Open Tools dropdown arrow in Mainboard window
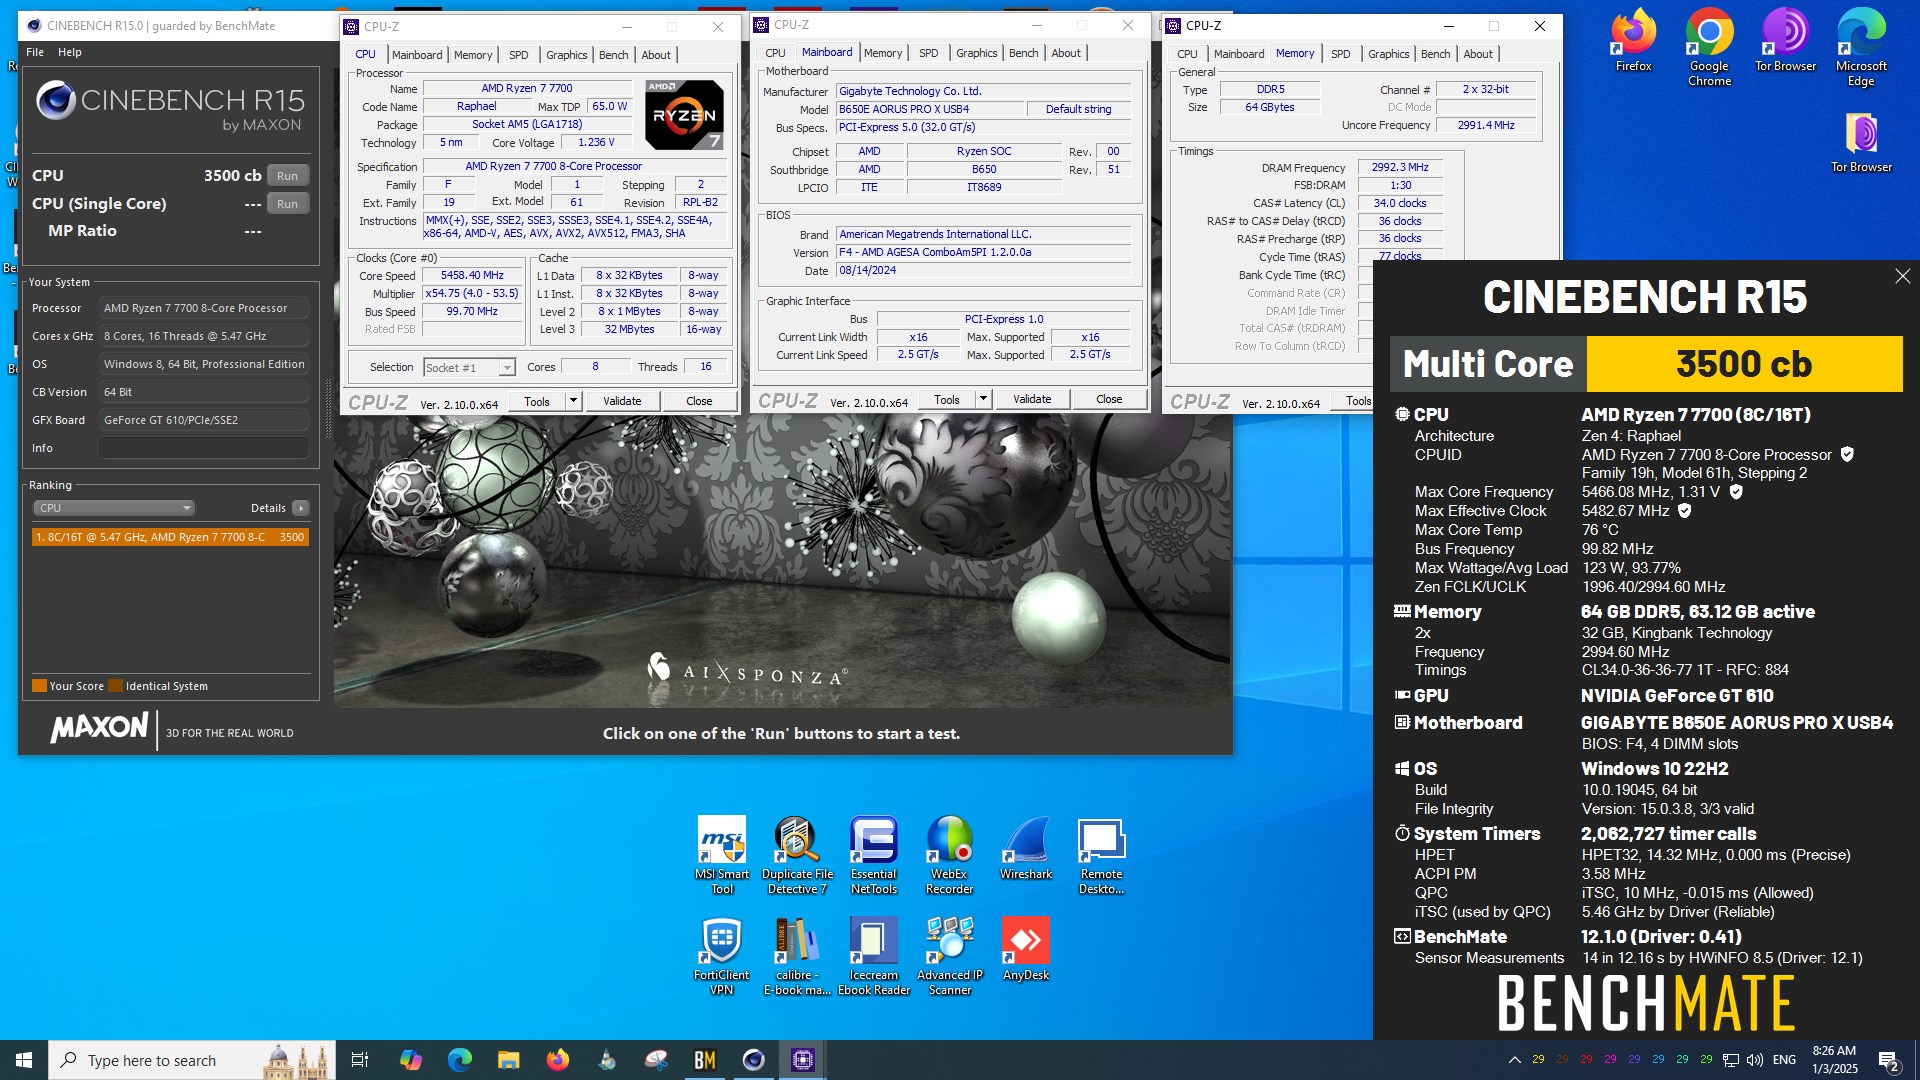The image size is (1920, 1080). 984,399
